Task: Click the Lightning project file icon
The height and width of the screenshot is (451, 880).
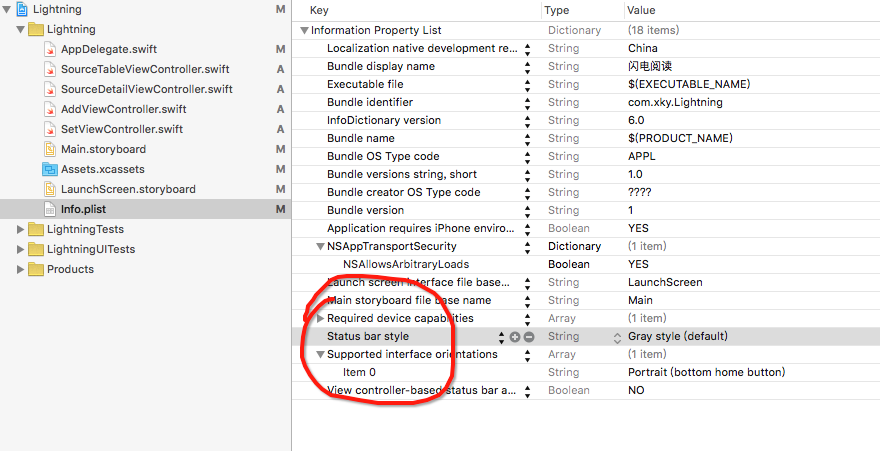Action: click(21, 9)
